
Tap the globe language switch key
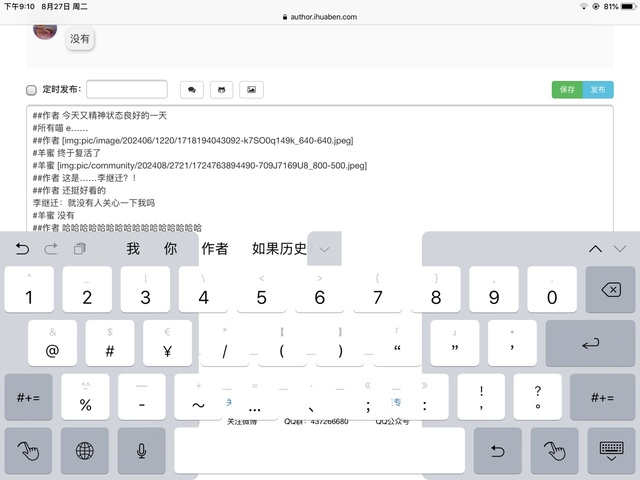pyautogui.click(x=86, y=451)
